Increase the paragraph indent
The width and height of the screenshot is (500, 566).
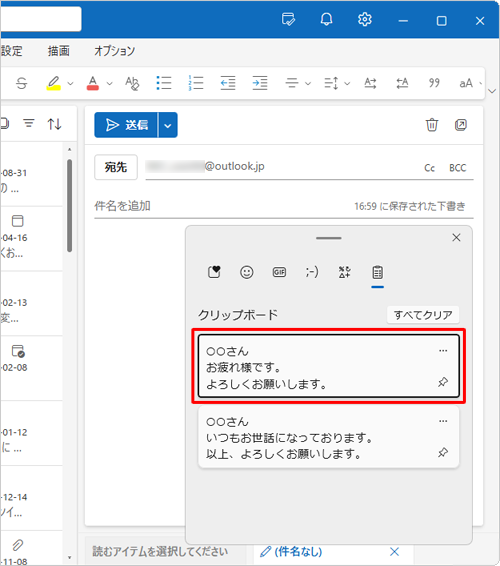point(260,83)
